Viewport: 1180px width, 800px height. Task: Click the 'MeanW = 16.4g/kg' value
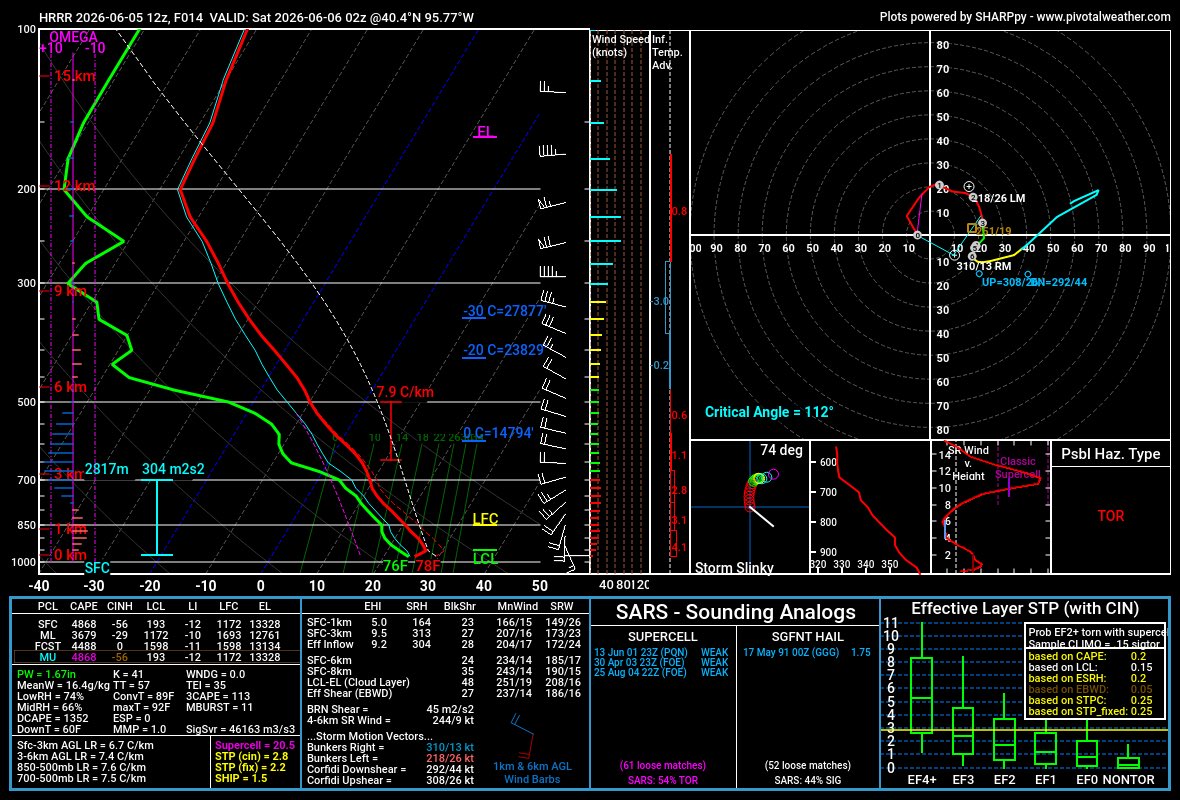click(x=62, y=686)
